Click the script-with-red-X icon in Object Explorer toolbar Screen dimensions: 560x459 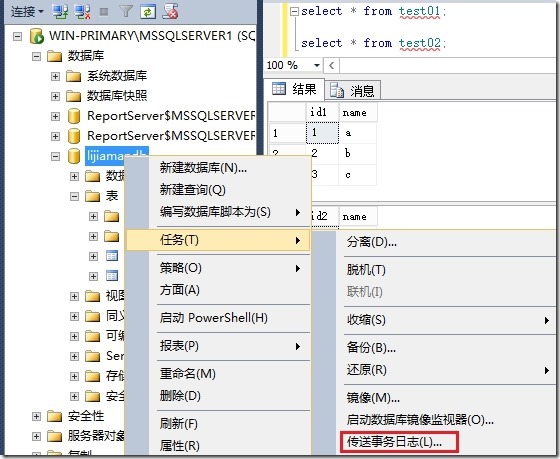coord(170,12)
